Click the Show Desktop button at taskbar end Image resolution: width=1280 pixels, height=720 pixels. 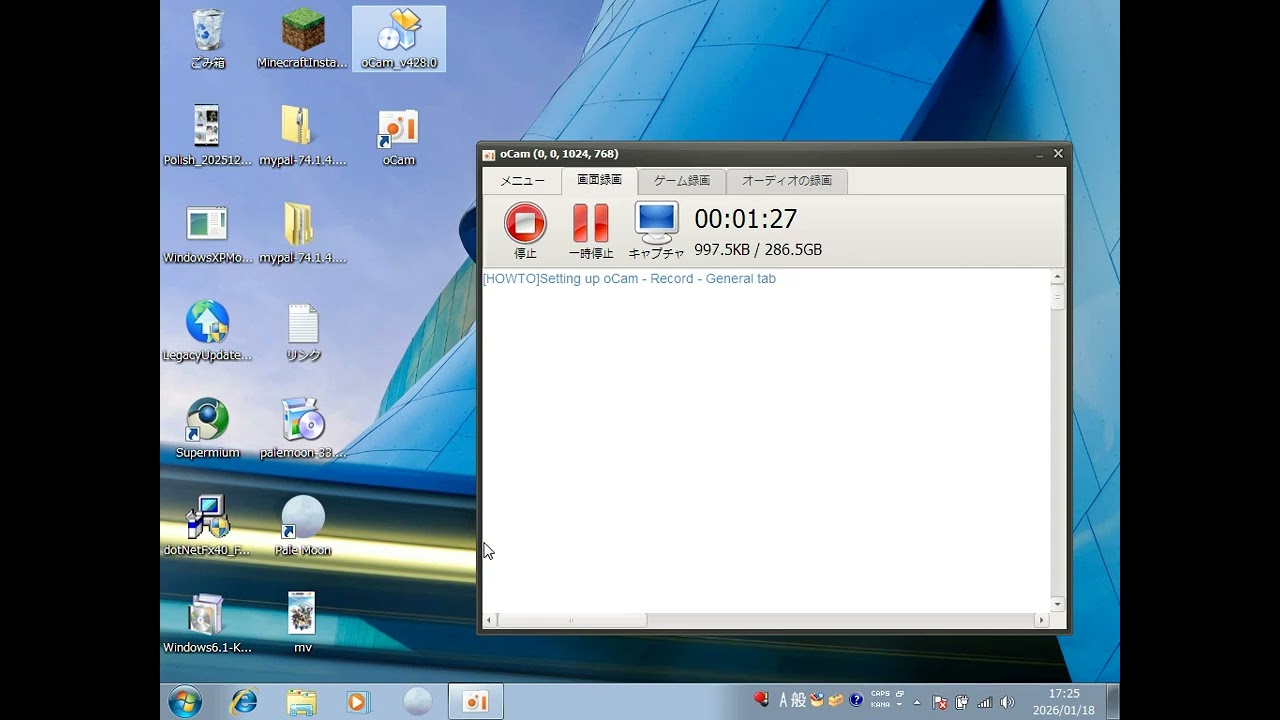coord(1113,702)
